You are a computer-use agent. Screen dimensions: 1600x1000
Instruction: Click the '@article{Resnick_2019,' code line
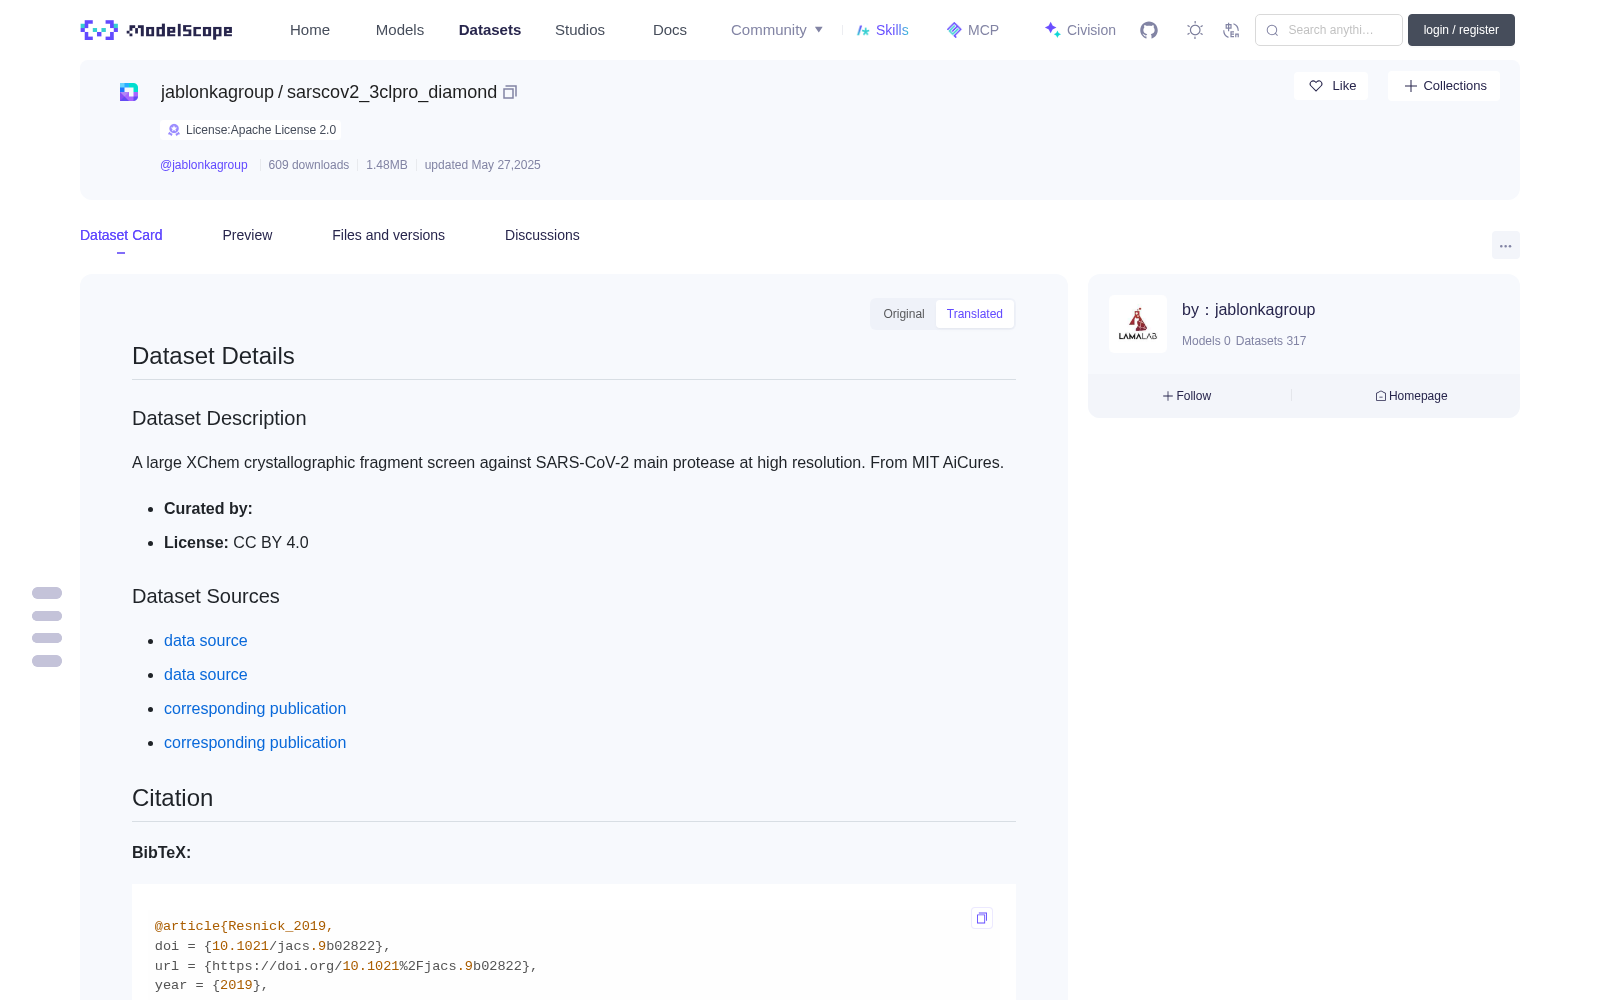pyautogui.click(x=244, y=927)
